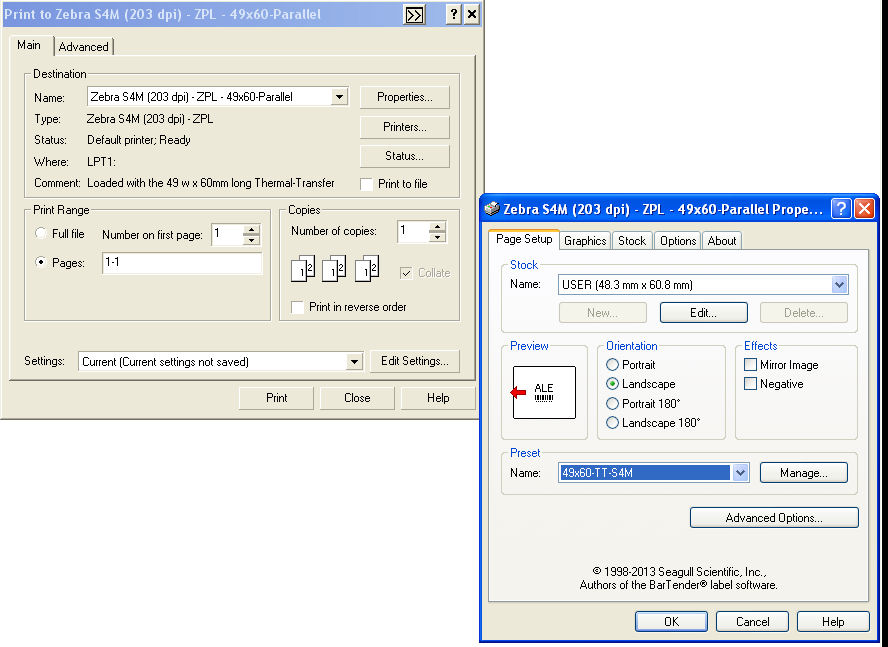The image size is (888, 647).
Task: Select Portrait orientation
Action: (x=612, y=365)
